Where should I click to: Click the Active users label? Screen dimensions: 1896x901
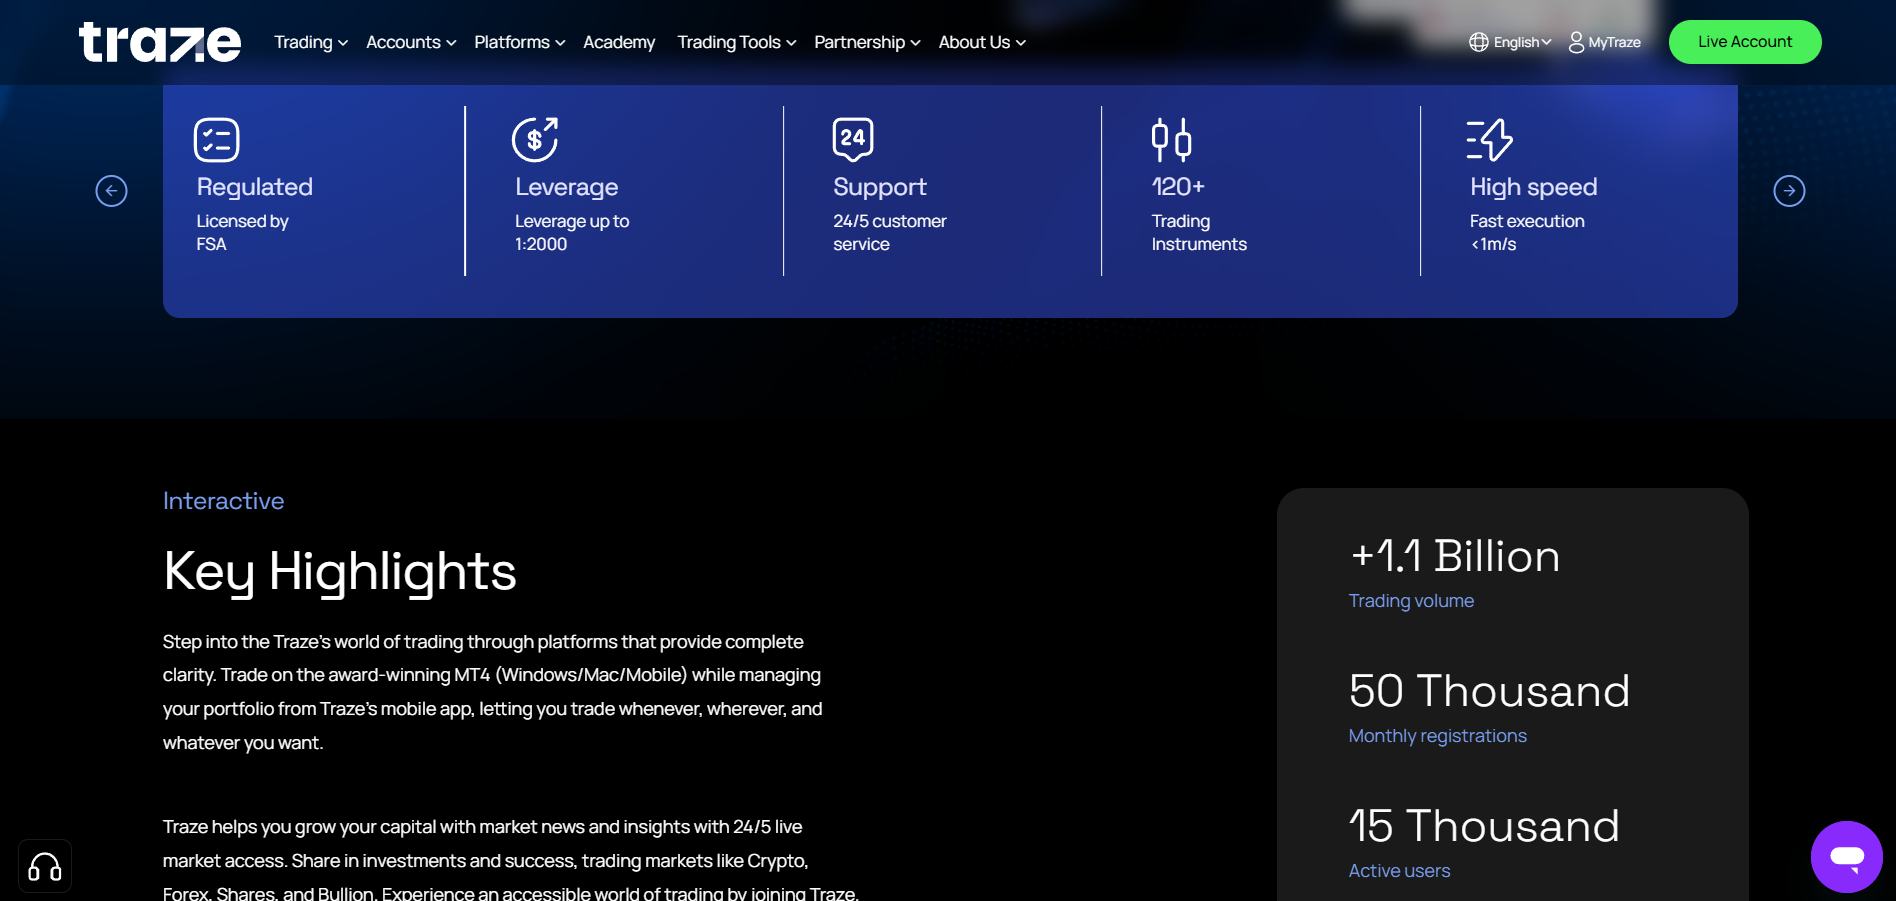pyautogui.click(x=1399, y=871)
